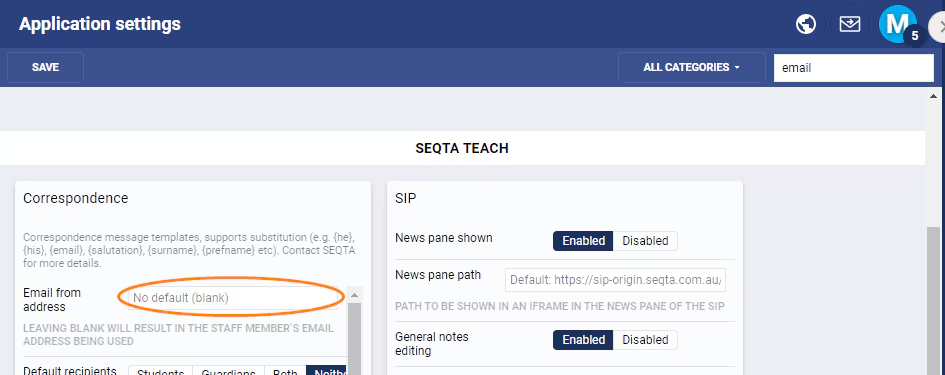Click the page scrollbar up arrow
Image resolution: width=945 pixels, height=375 pixels.
point(934,96)
